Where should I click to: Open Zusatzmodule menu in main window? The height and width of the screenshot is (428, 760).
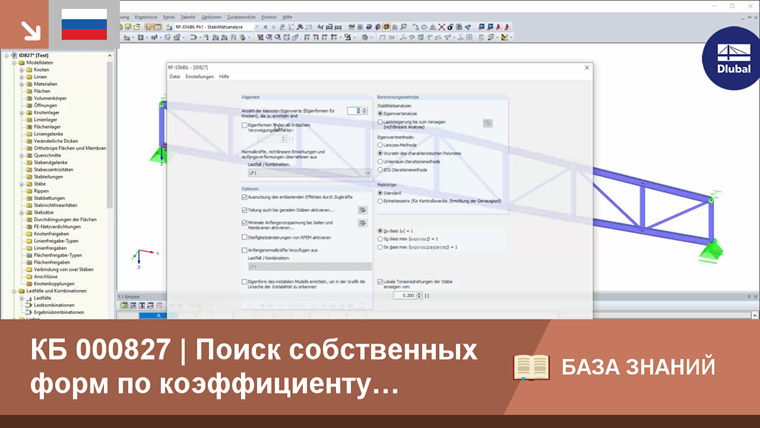[241, 17]
